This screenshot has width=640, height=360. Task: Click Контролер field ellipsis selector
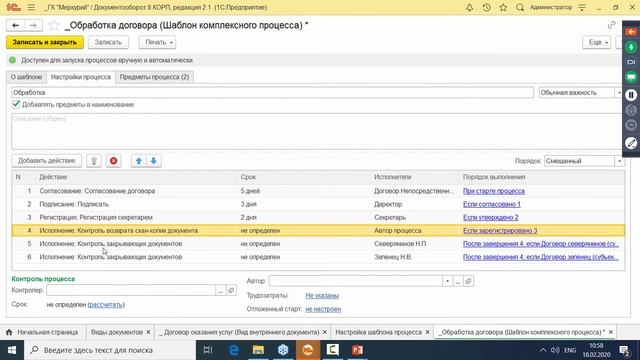[x=220, y=290]
